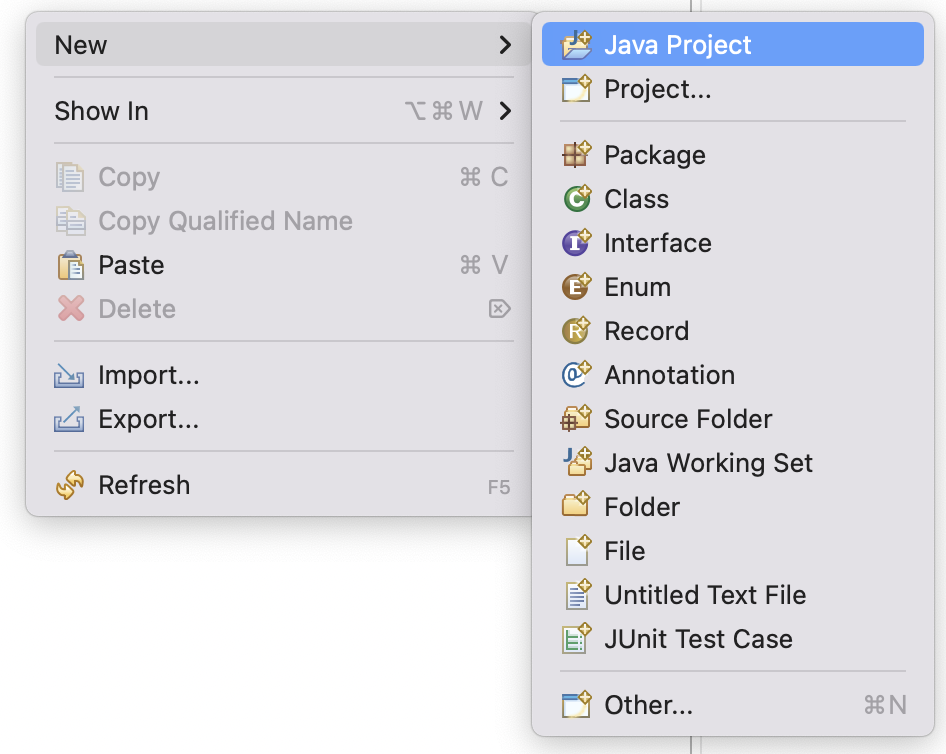Create a new Enum
This screenshot has height=754, width=946.
[x=732, y=287]
